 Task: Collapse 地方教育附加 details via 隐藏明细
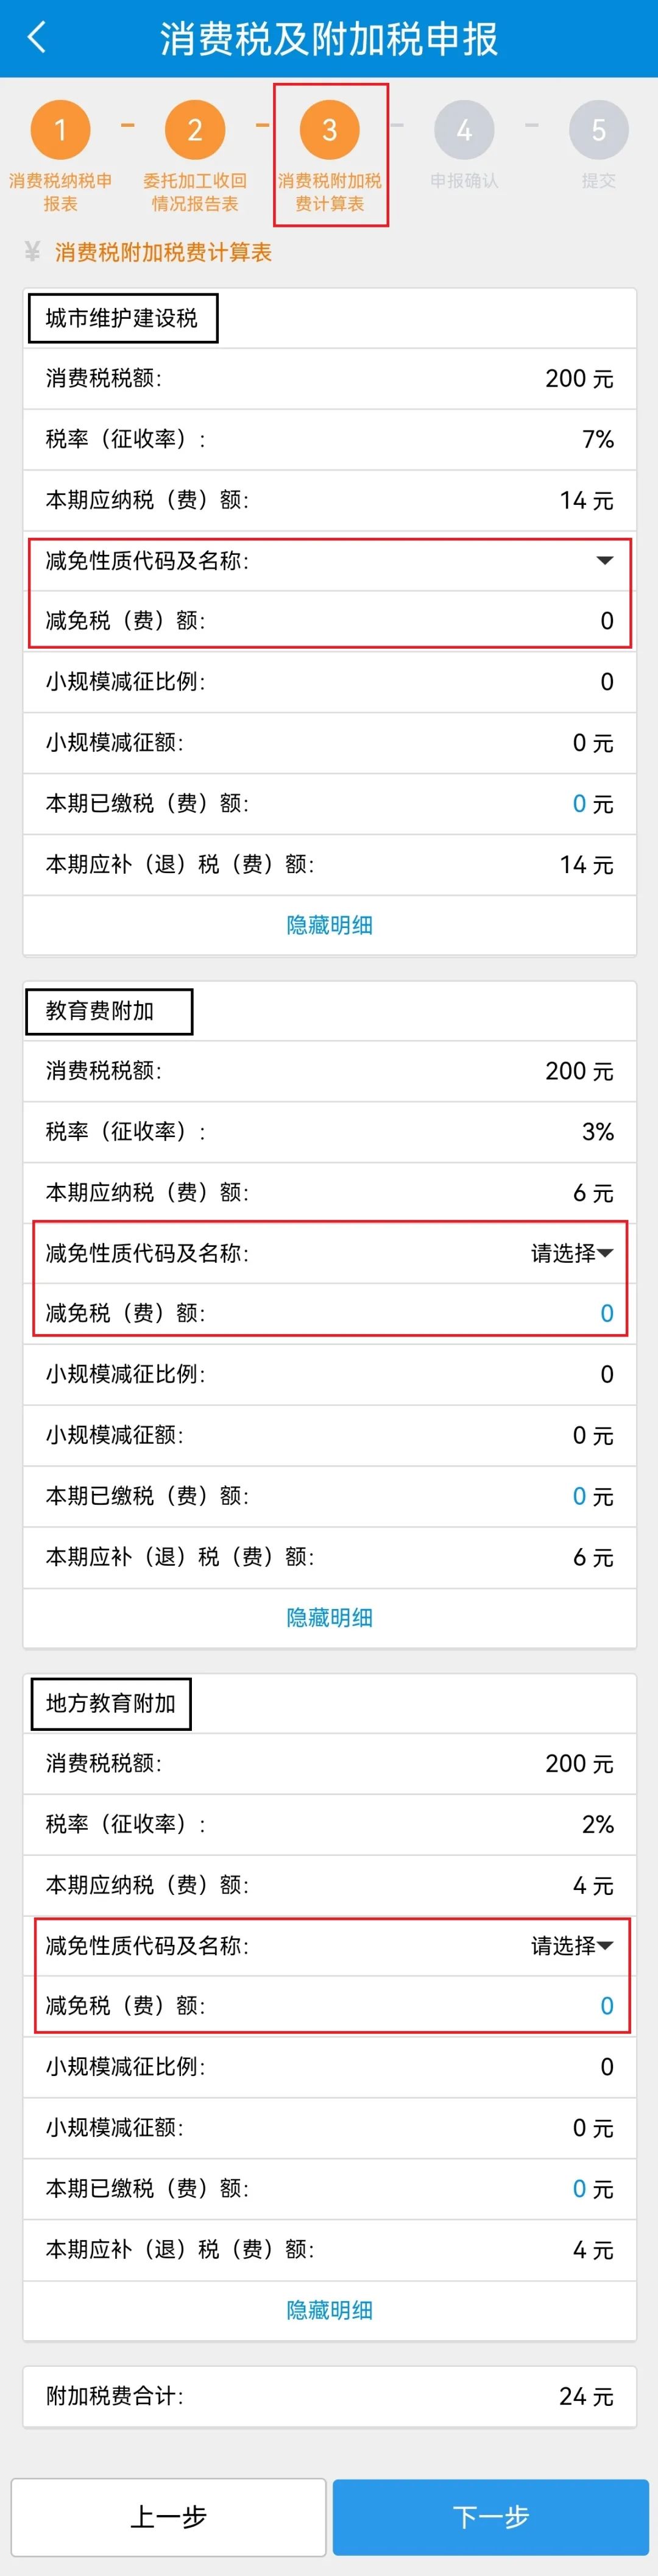[329, 2311]
